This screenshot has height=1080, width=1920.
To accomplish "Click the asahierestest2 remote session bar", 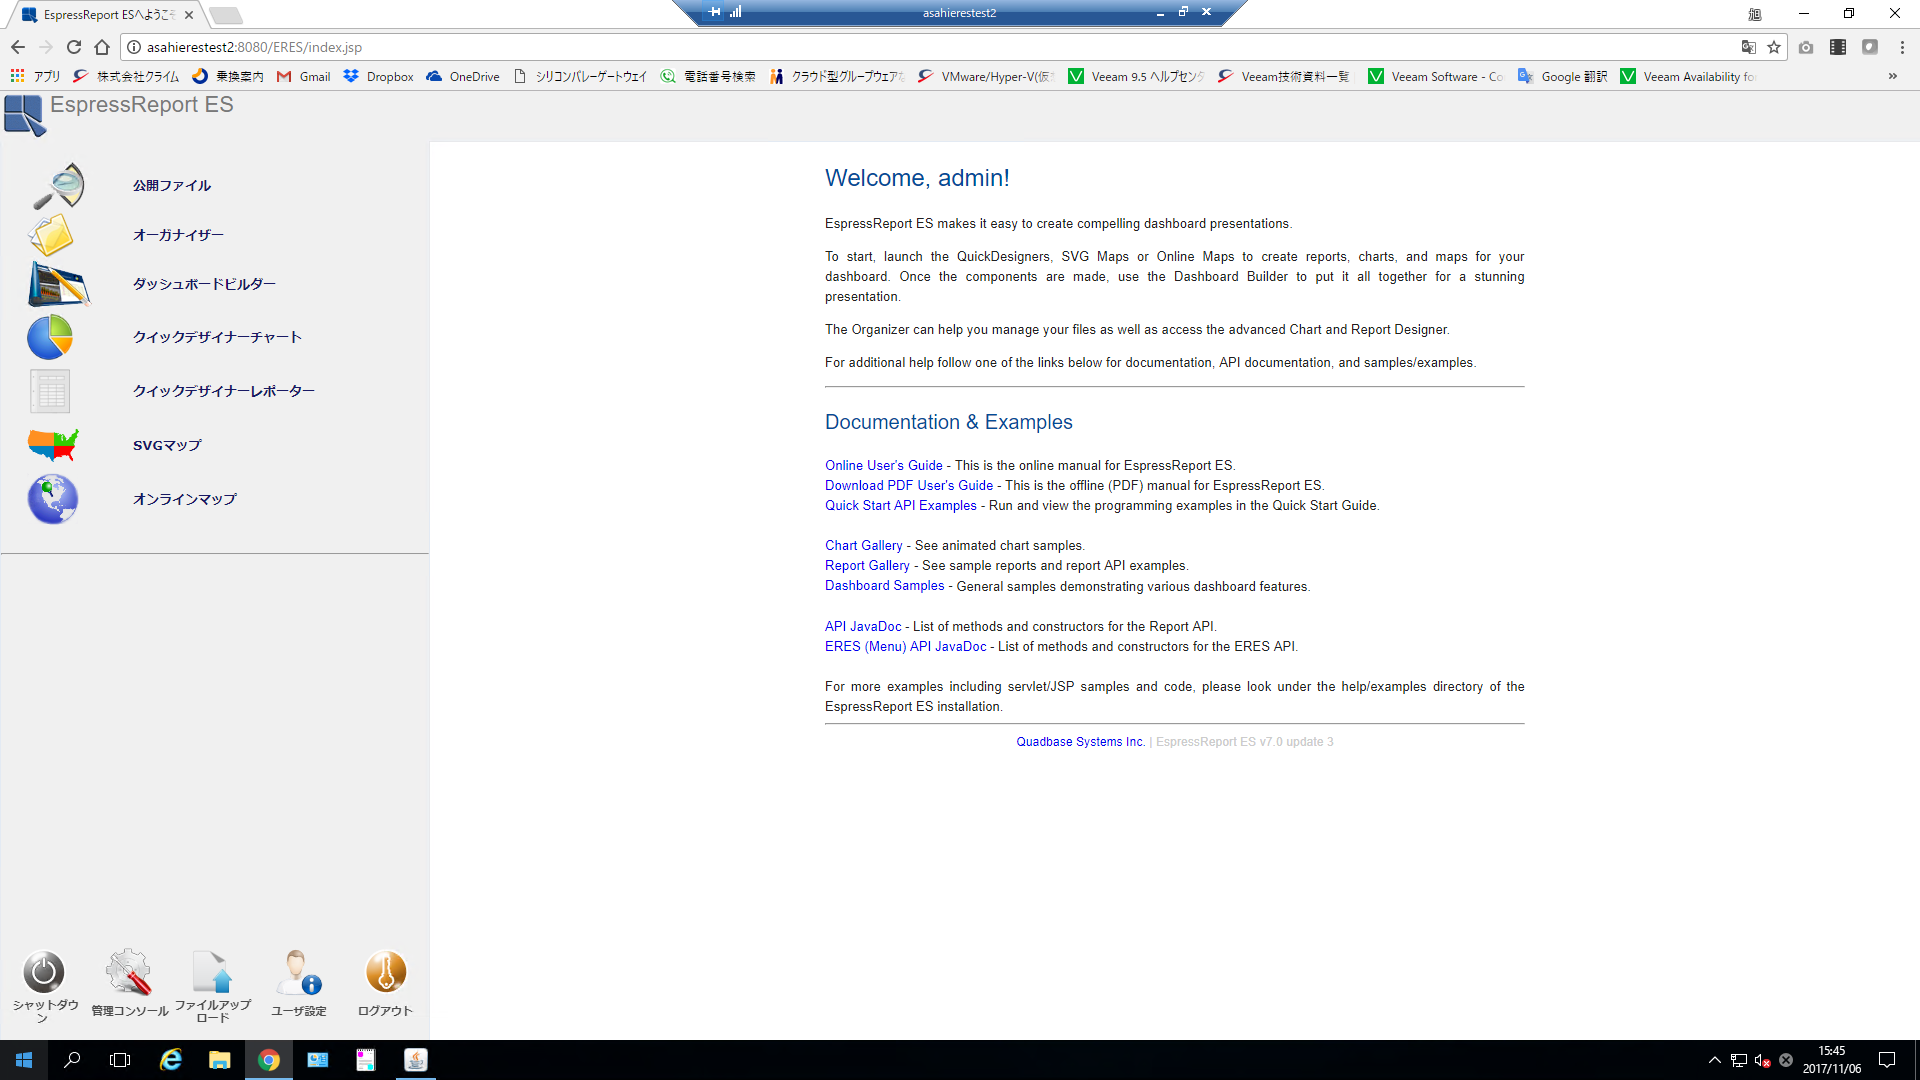I will [x=959, y=12].
